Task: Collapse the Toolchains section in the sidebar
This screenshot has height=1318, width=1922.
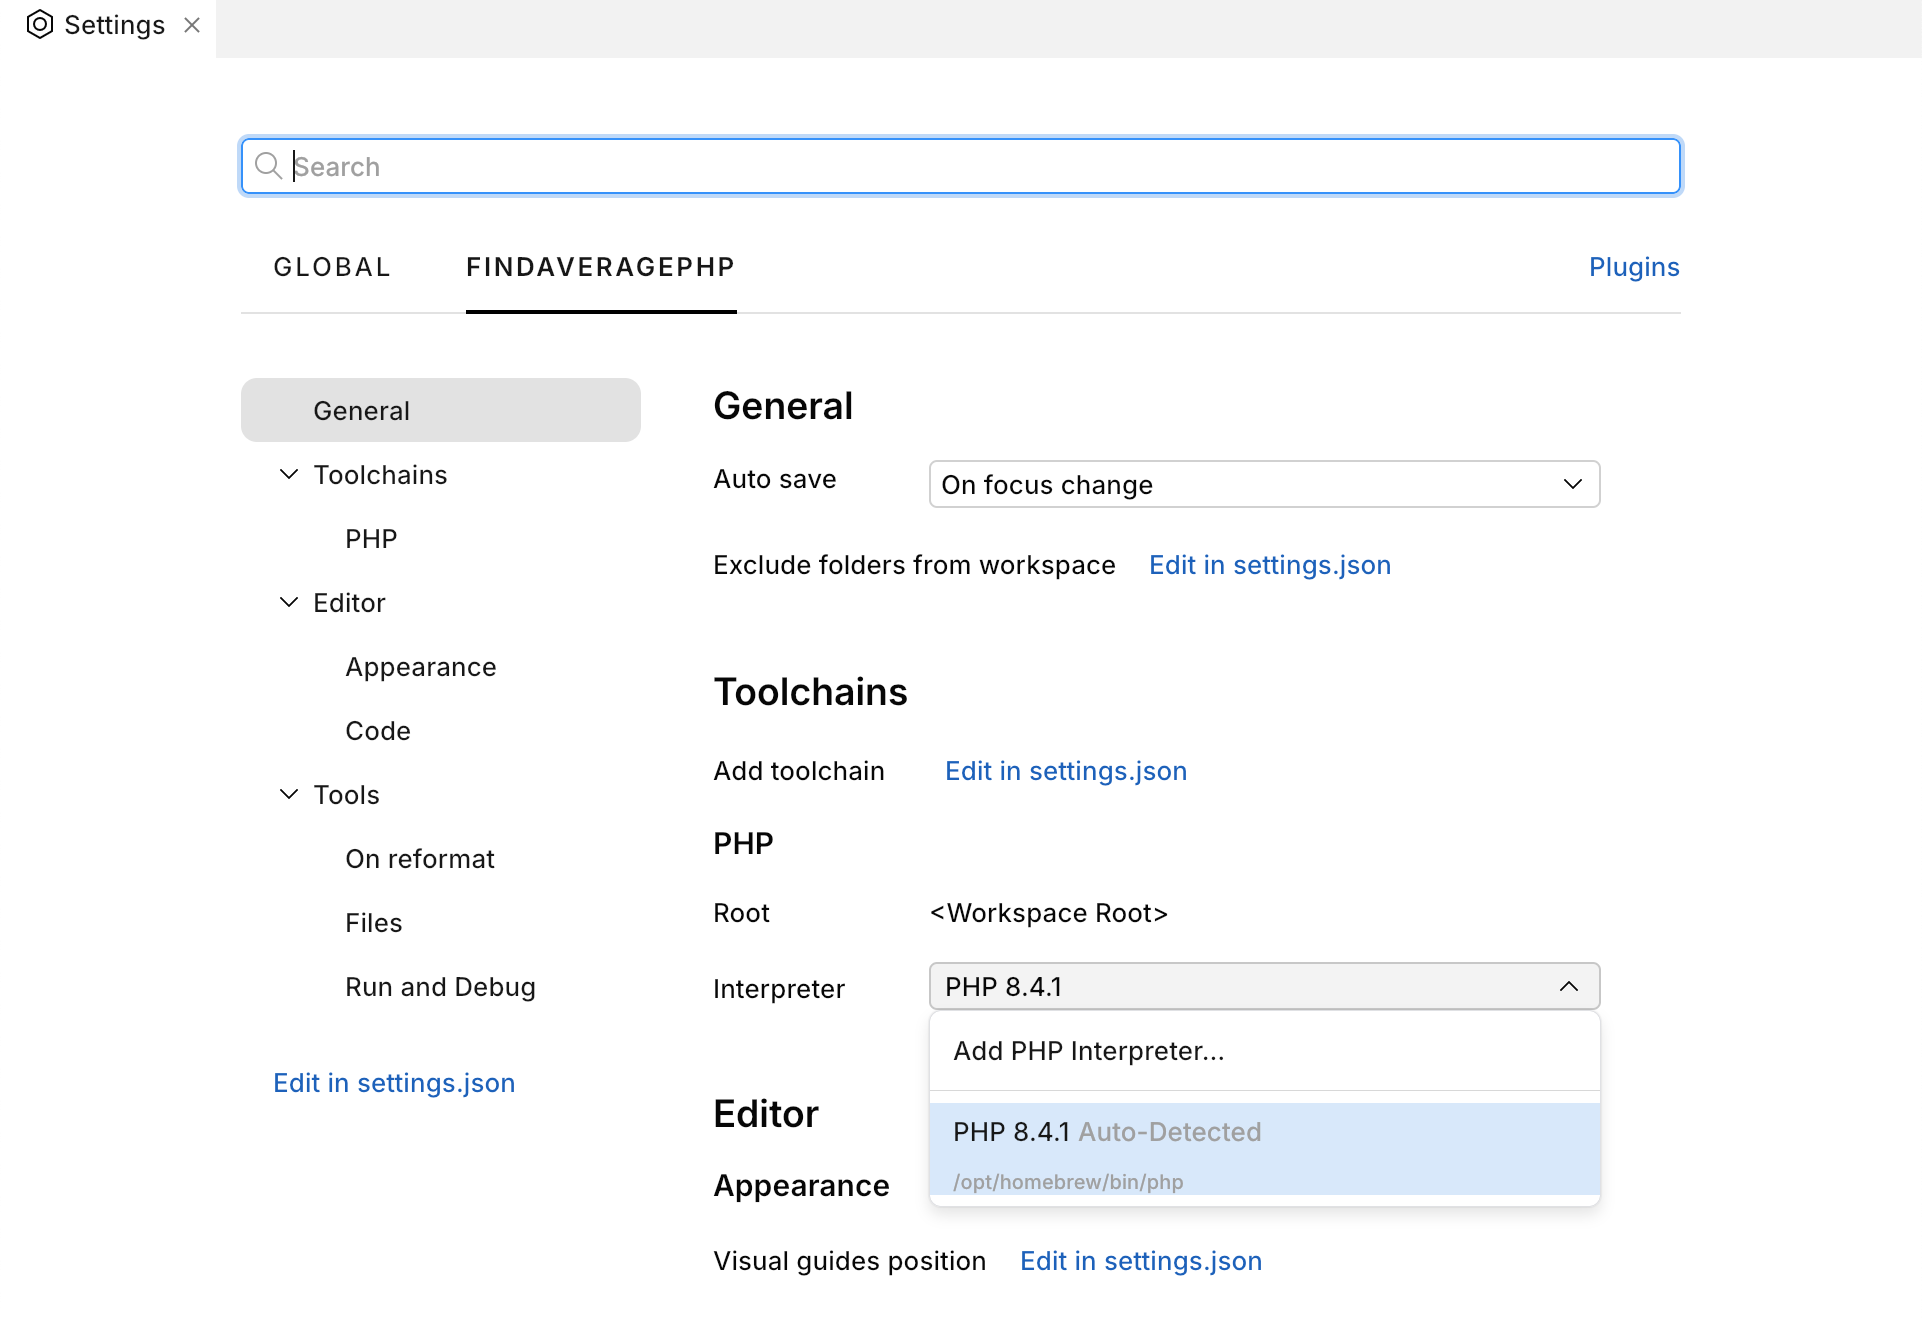Action: click(x=288, y=474)
